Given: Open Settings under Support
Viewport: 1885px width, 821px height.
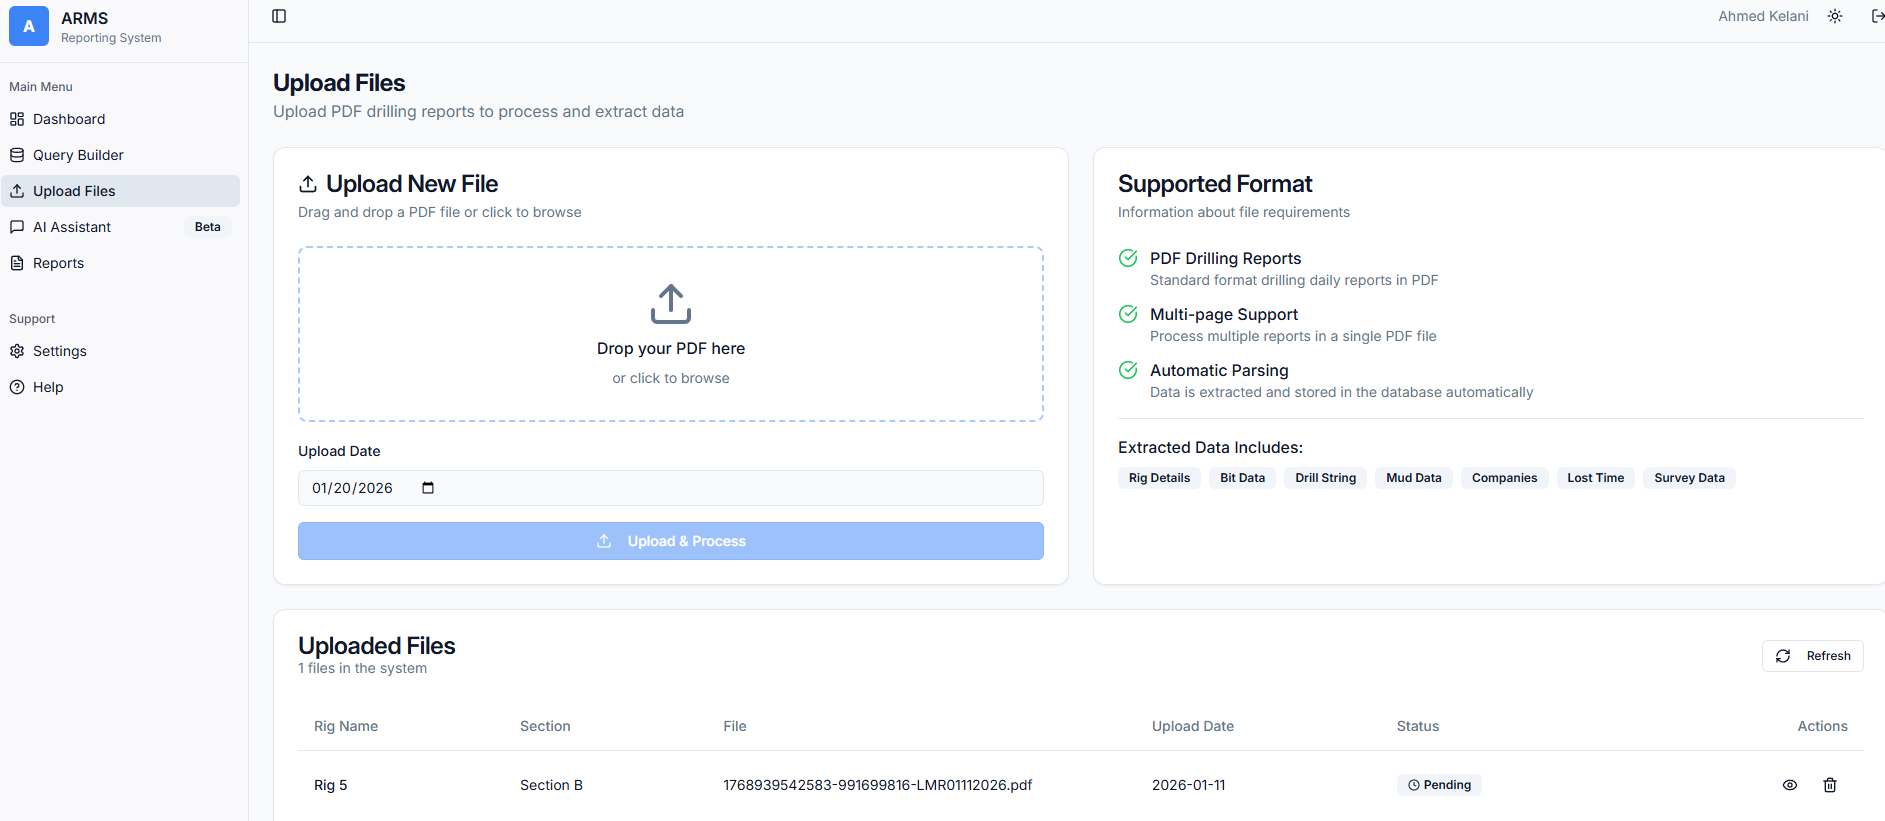Looking at the screenshot, I should pos(60,351).
